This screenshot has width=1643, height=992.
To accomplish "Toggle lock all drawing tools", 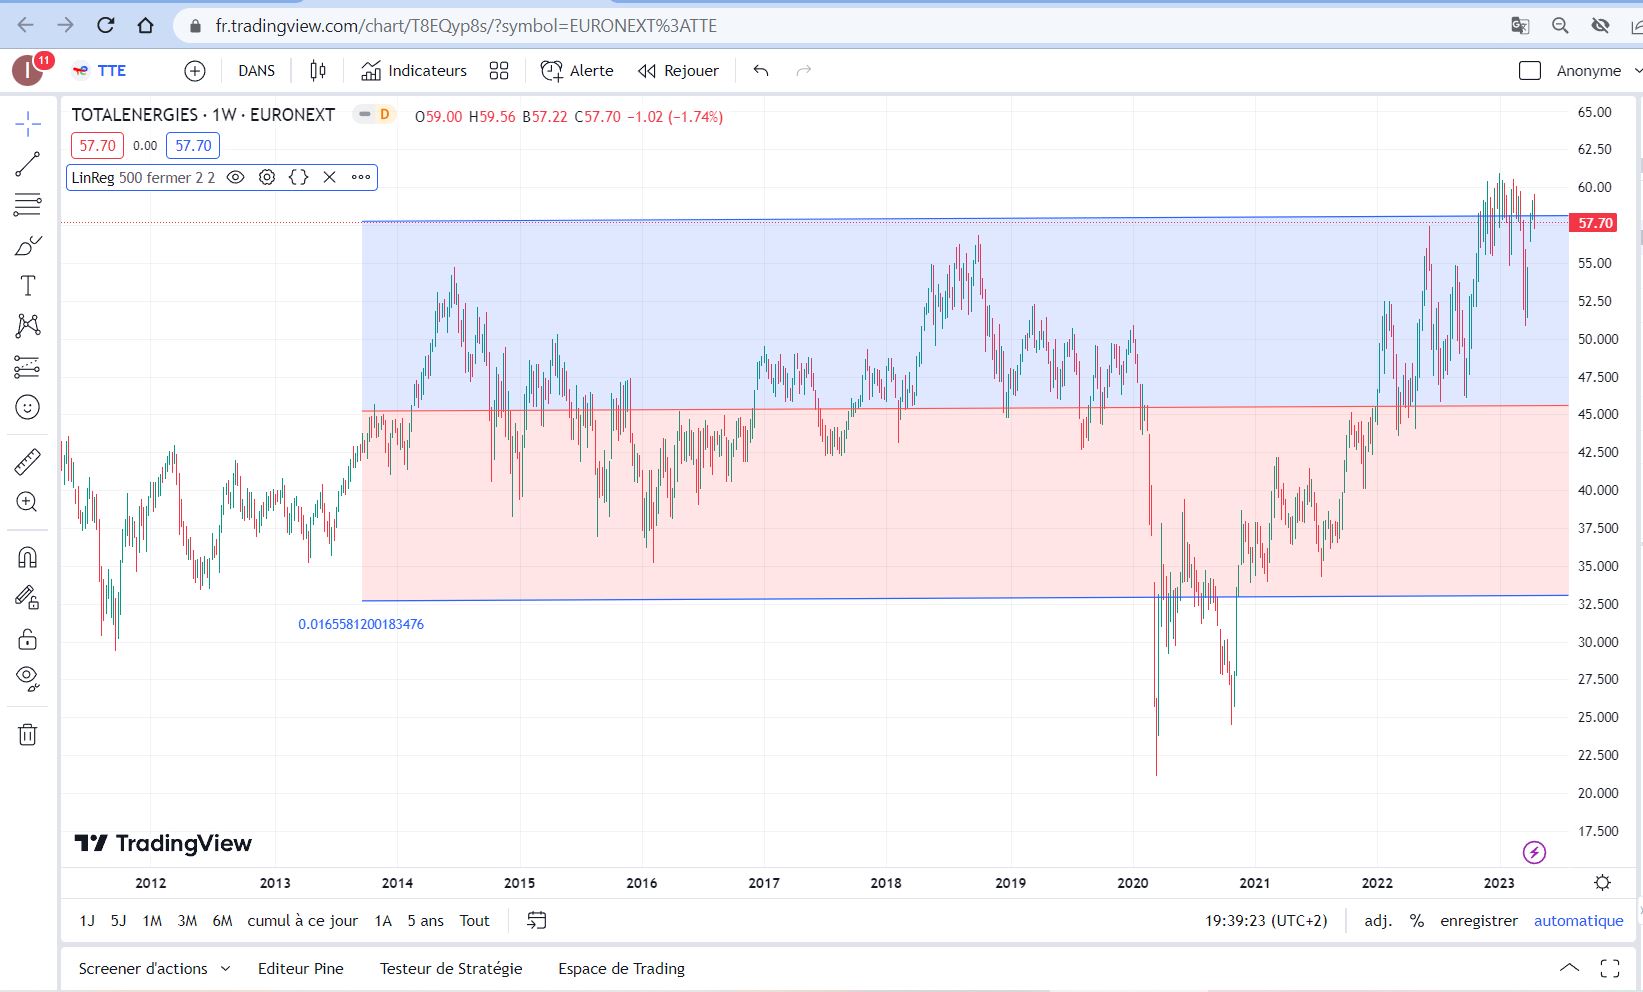I will click(x=28, y=639).
